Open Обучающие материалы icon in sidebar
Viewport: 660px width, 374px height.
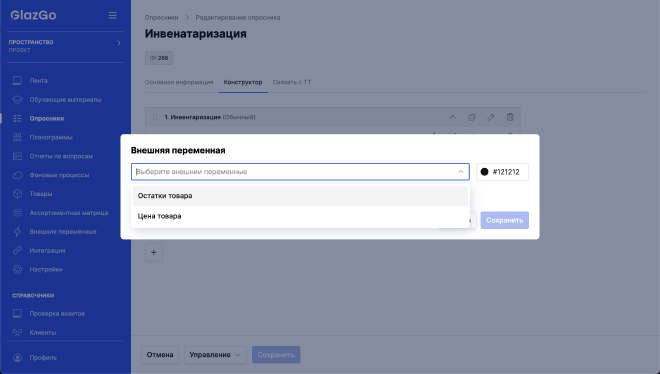17,99
